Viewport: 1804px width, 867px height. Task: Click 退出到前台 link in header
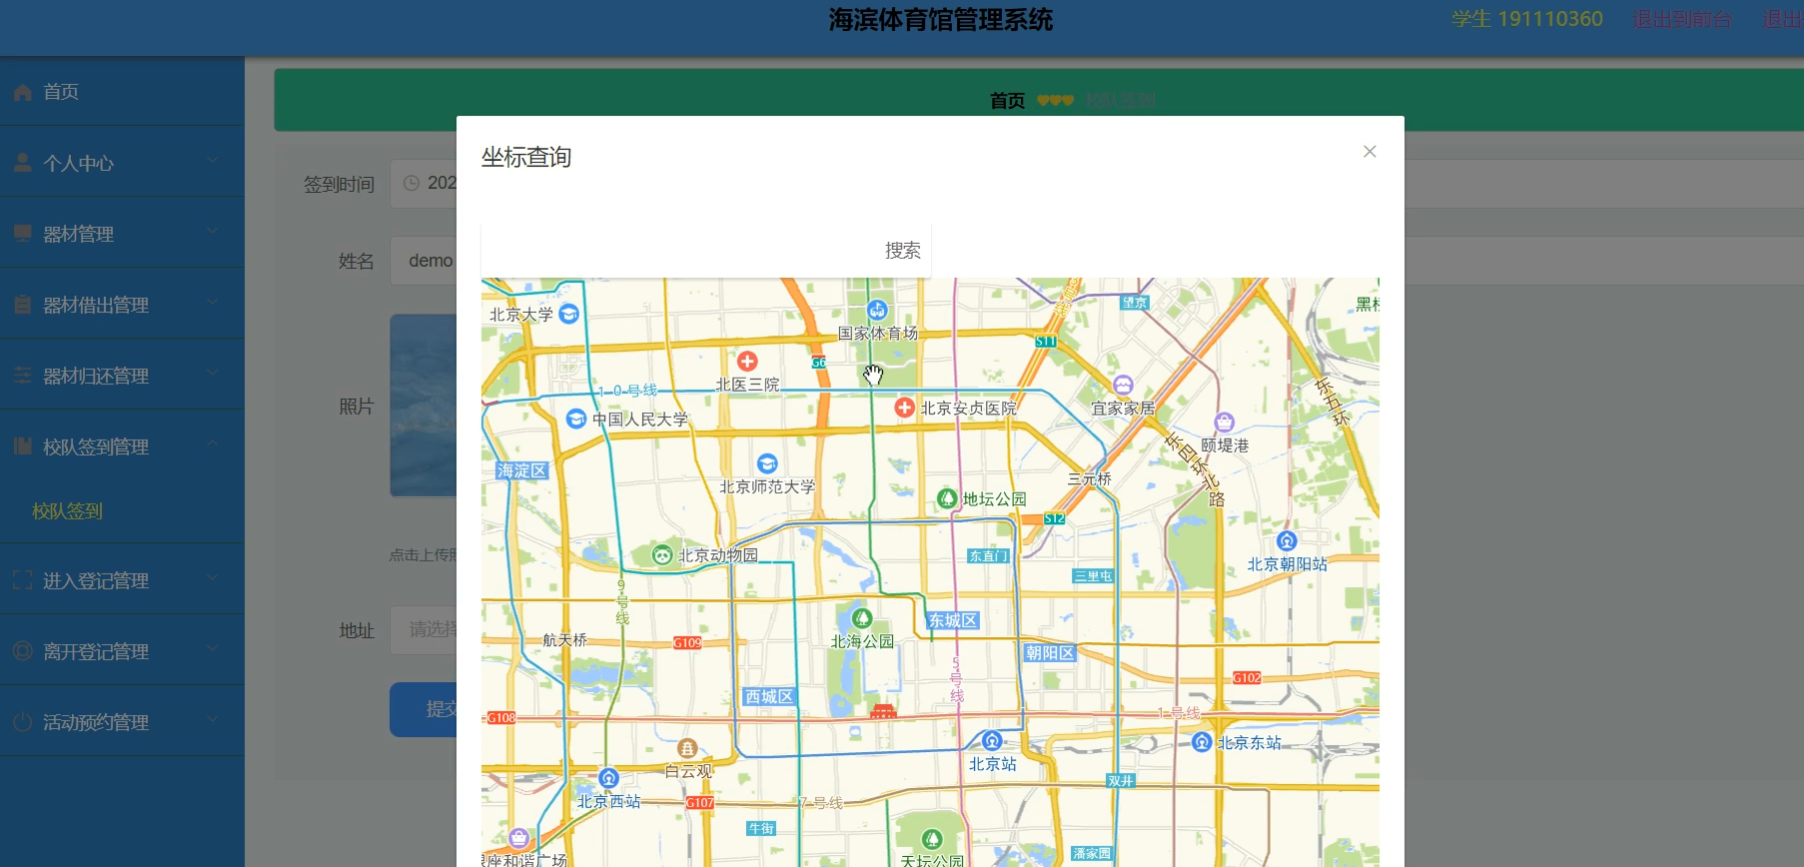(1682, 19)
